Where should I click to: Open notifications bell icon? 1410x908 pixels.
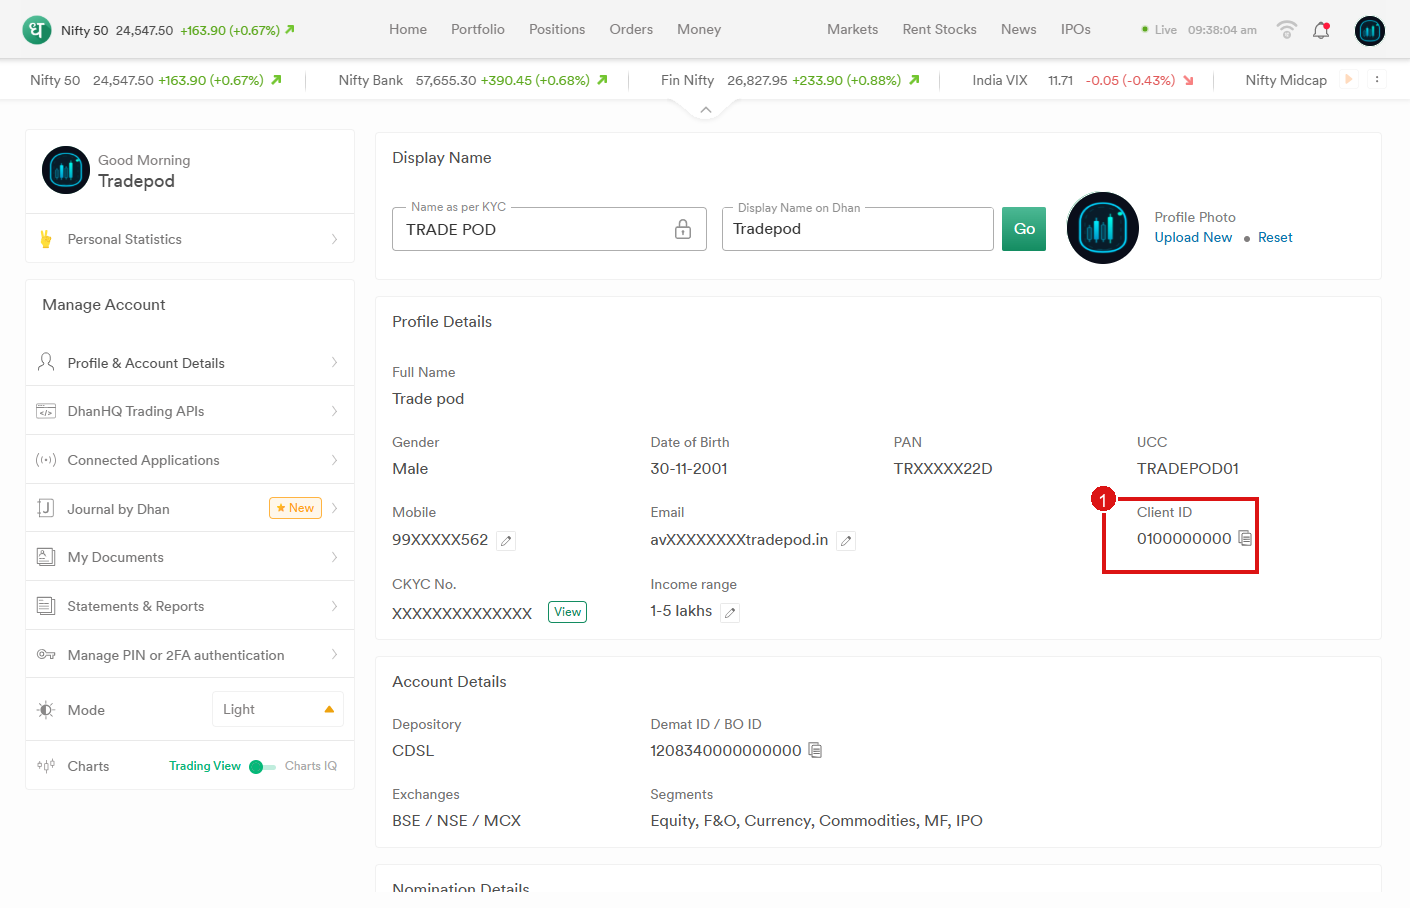(x=1321, y=30)
